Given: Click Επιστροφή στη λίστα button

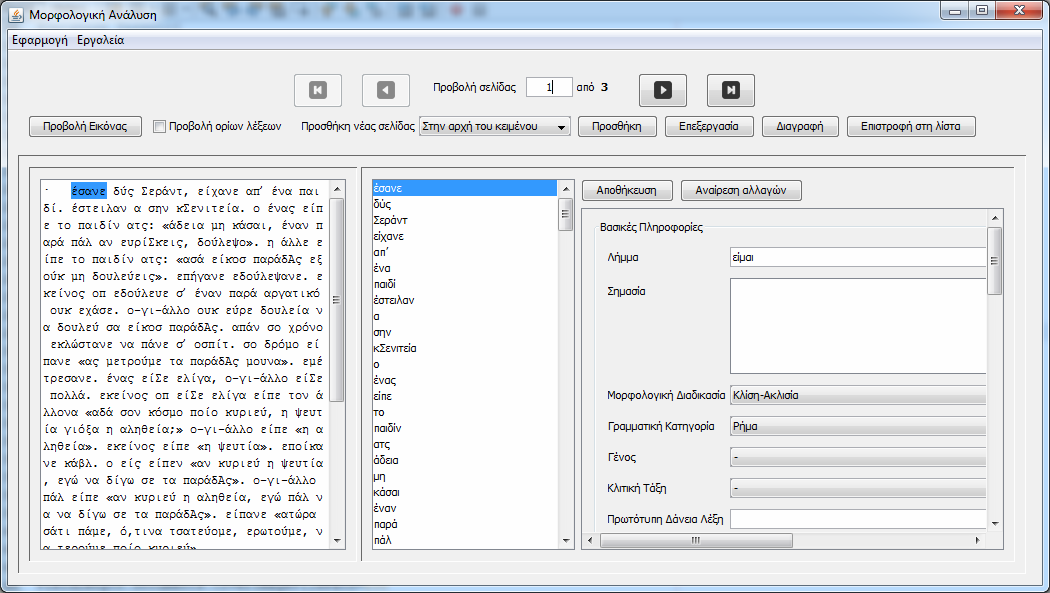Looking at the screenshot, I should (x=911, y=126).
